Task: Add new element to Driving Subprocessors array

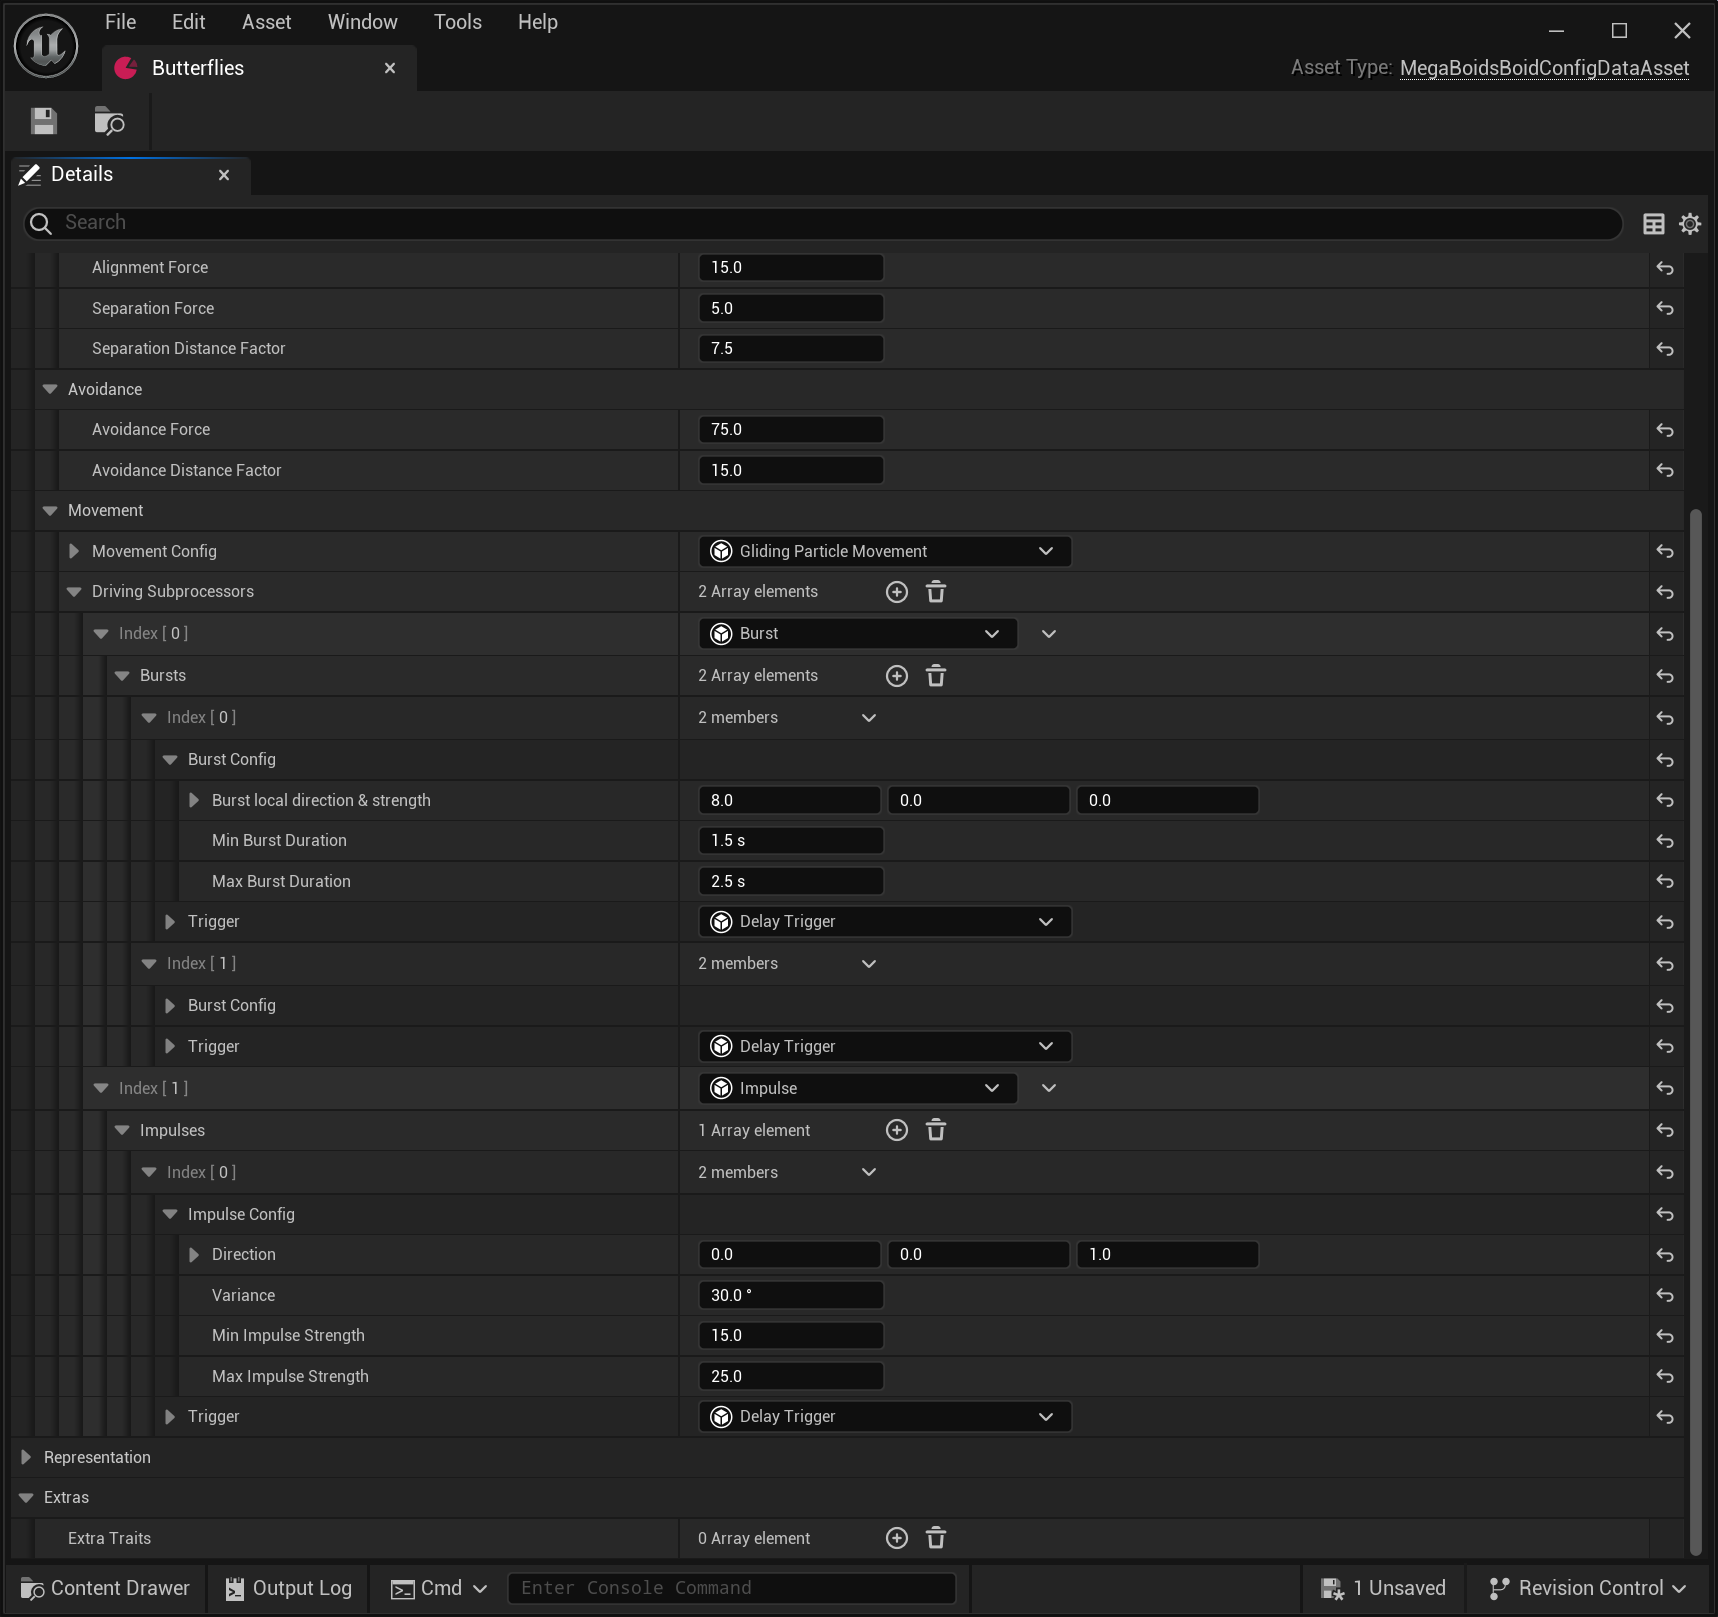Action: (x=896, y=591)
